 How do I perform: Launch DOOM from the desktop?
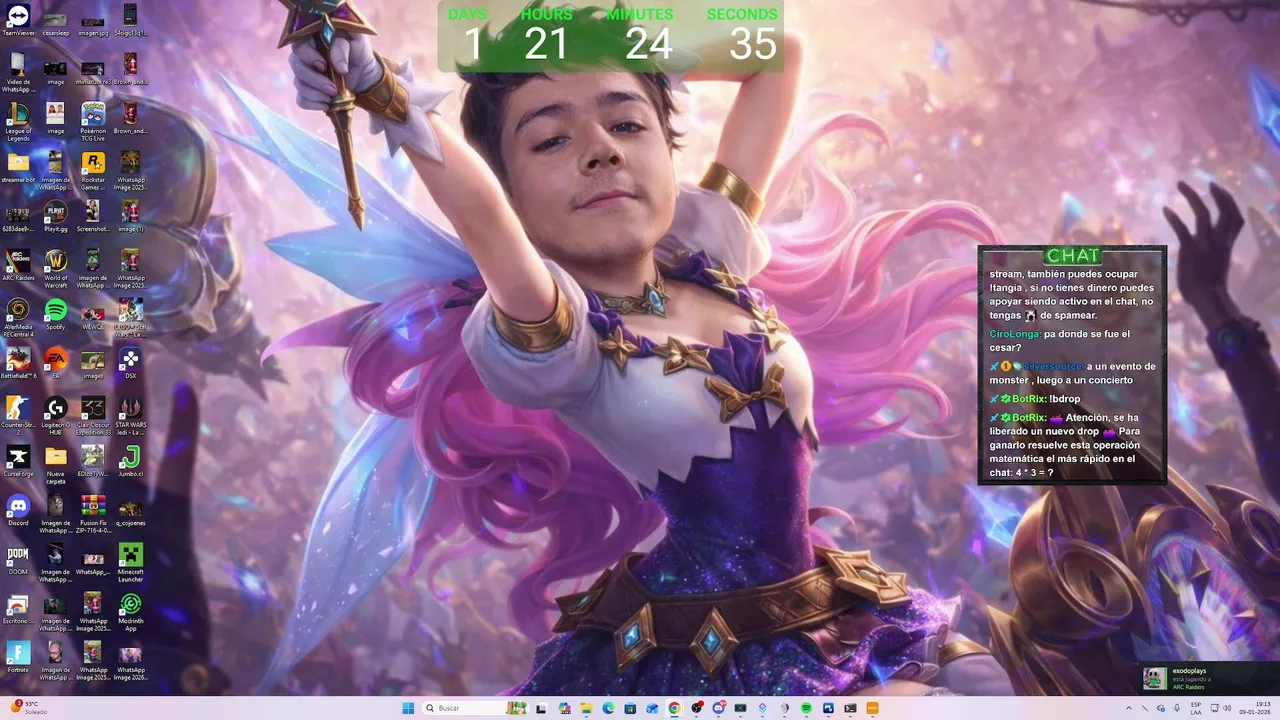pos(18,558)
